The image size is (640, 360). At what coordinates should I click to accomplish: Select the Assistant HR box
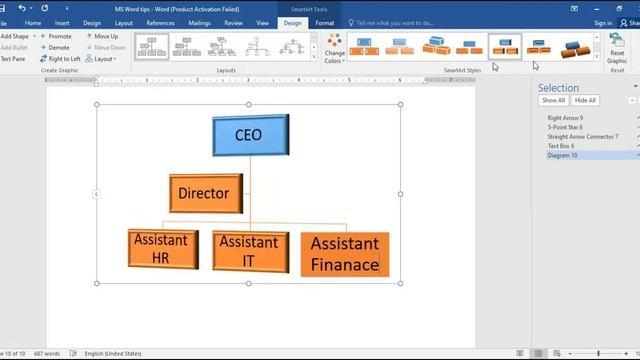(163, 249)
